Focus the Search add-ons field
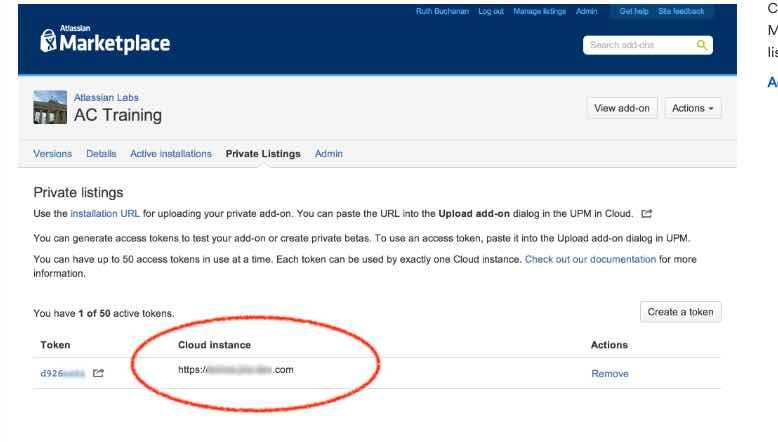778x442 pixels. click(x=648, y=45)
